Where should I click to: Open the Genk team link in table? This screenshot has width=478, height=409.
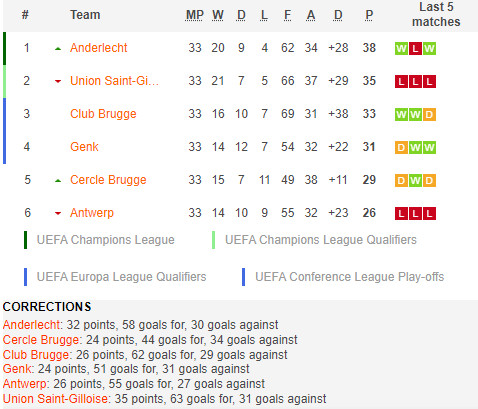pos(84,147)
